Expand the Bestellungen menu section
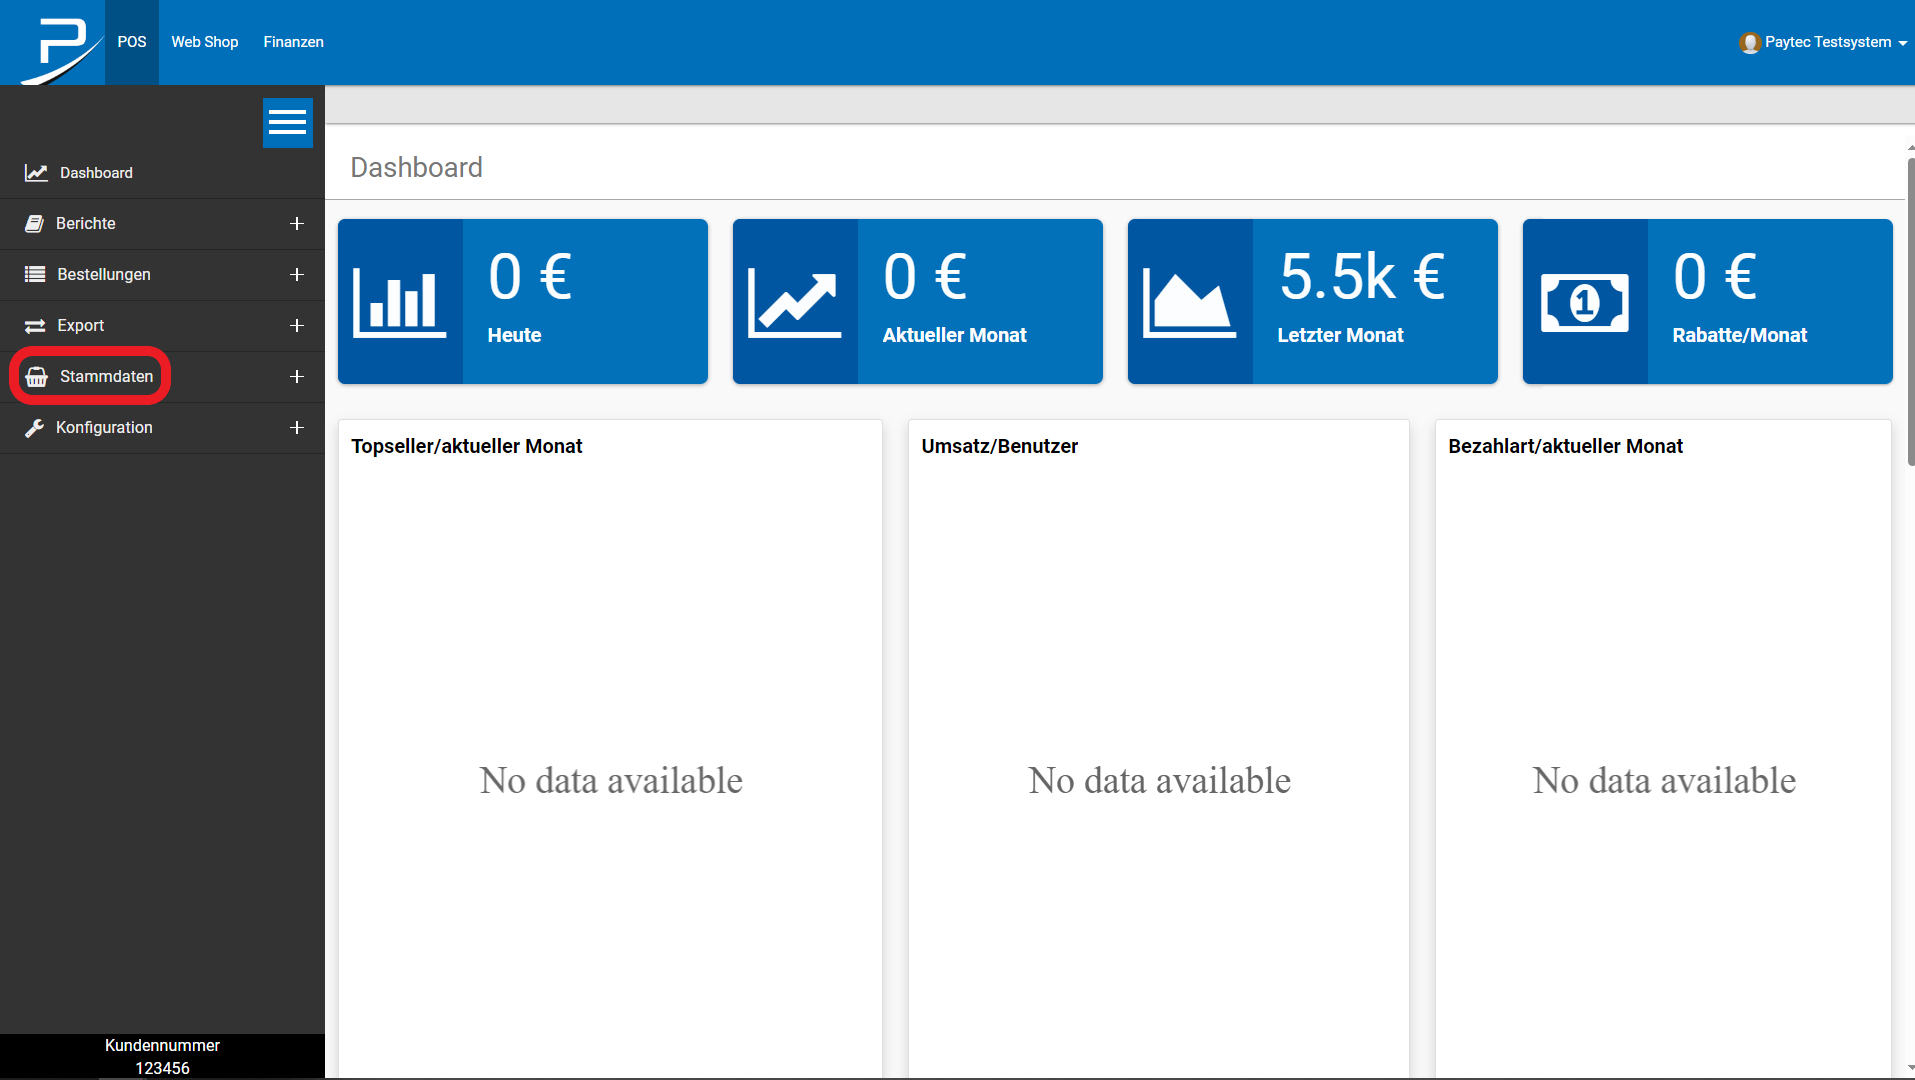This screenshot has width=1915, height=1080. tap(297, 274)
